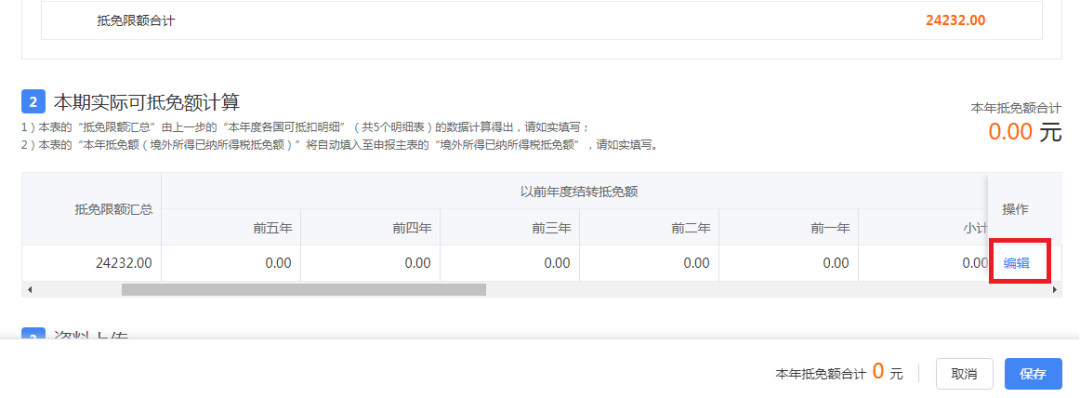Click the blue 保存 button
Image resolution: width=1080 pixels, height=398 pixels.
click(x=1033, y=374)
